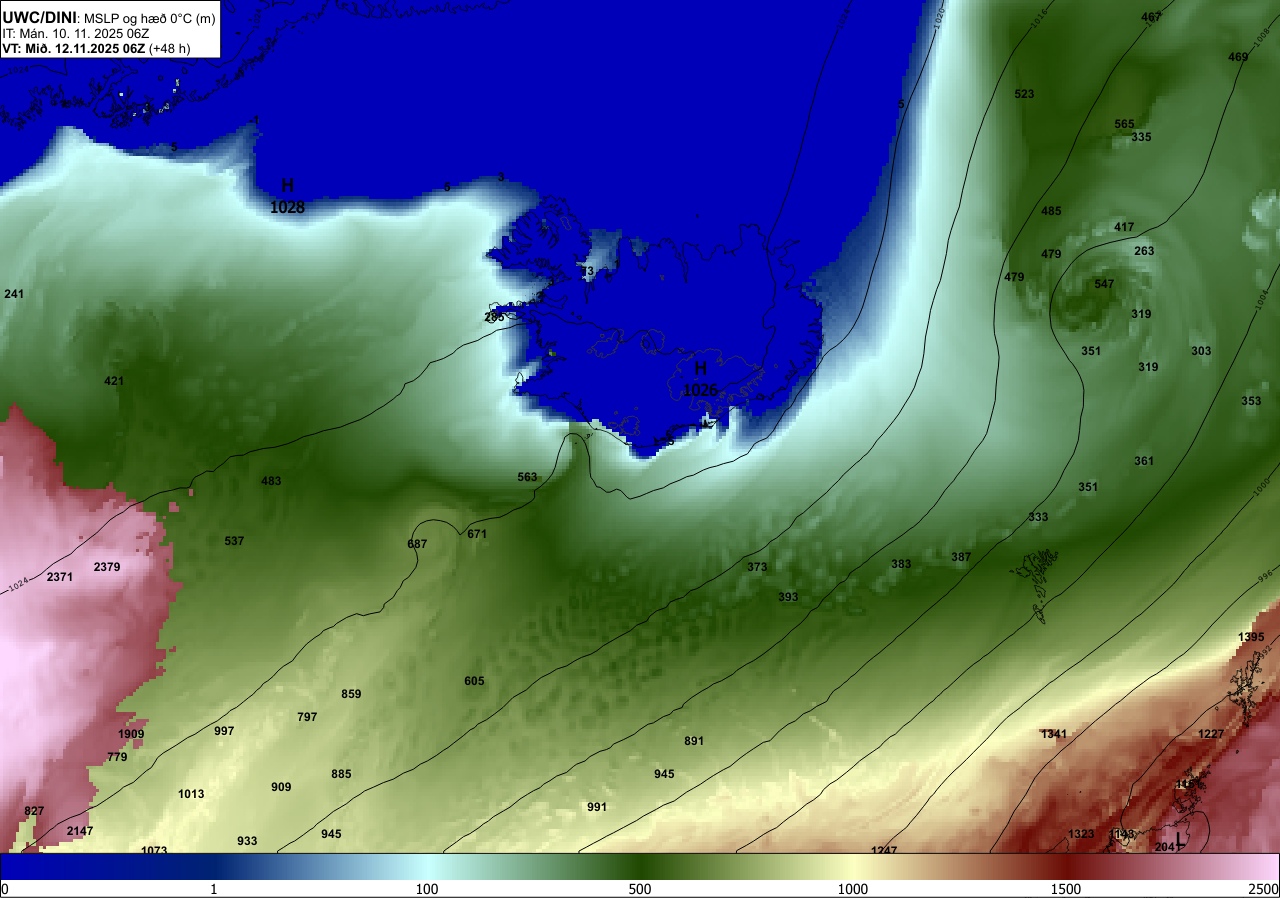Click the '1013' height value
Image resolution: width=1280 pixels, height=898 pixels.
tap(191, 794)
